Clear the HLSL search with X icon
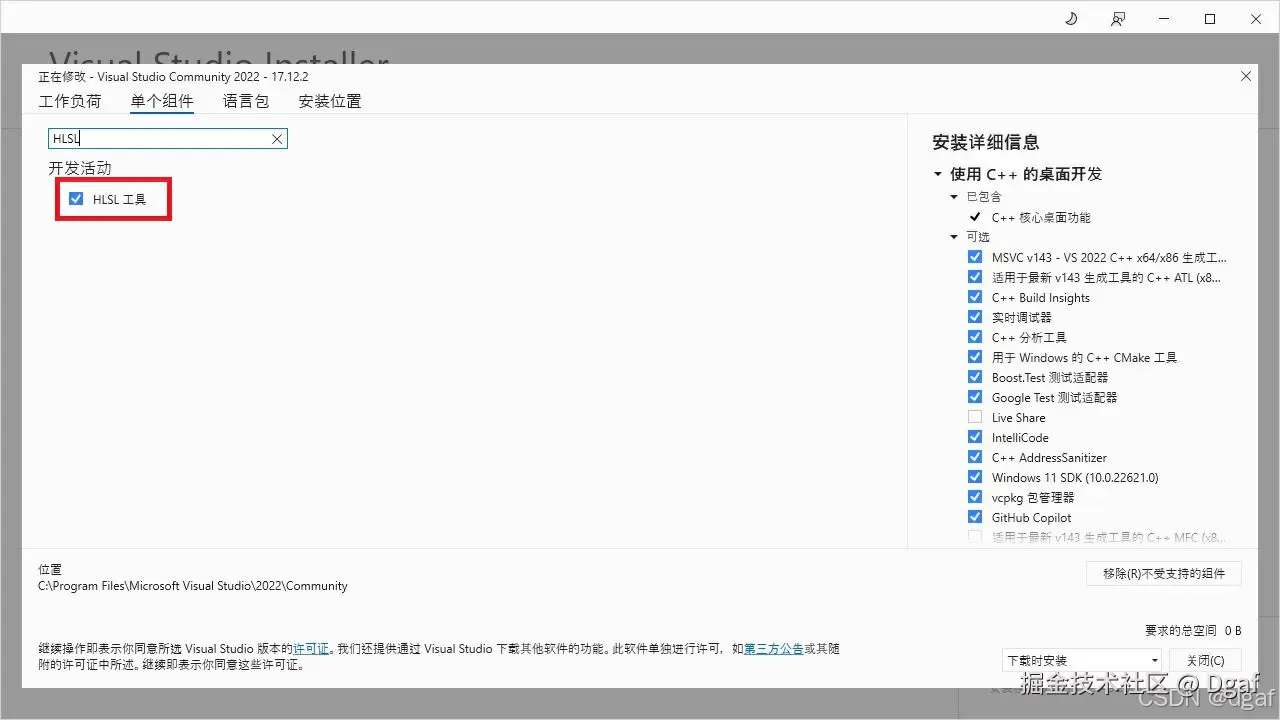The image size is (1280, 720). [x=277, y=138]
